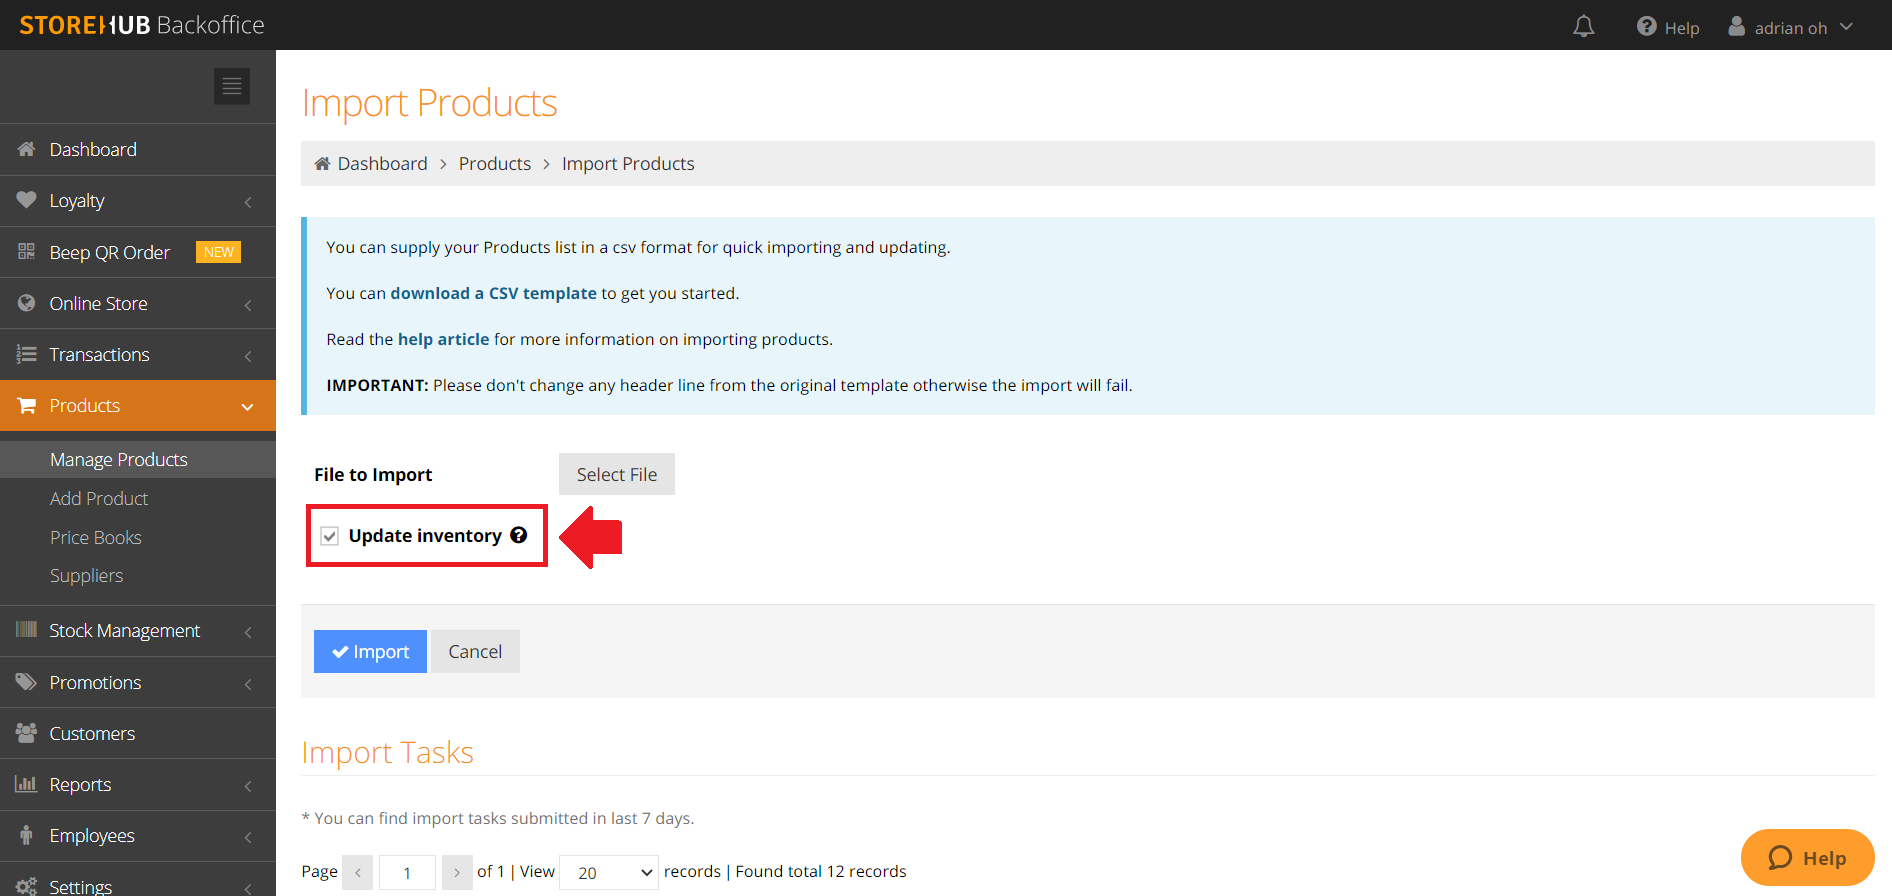Click the Stock Management barcode icon
The image size is (1892, 896).
[27, 630]
